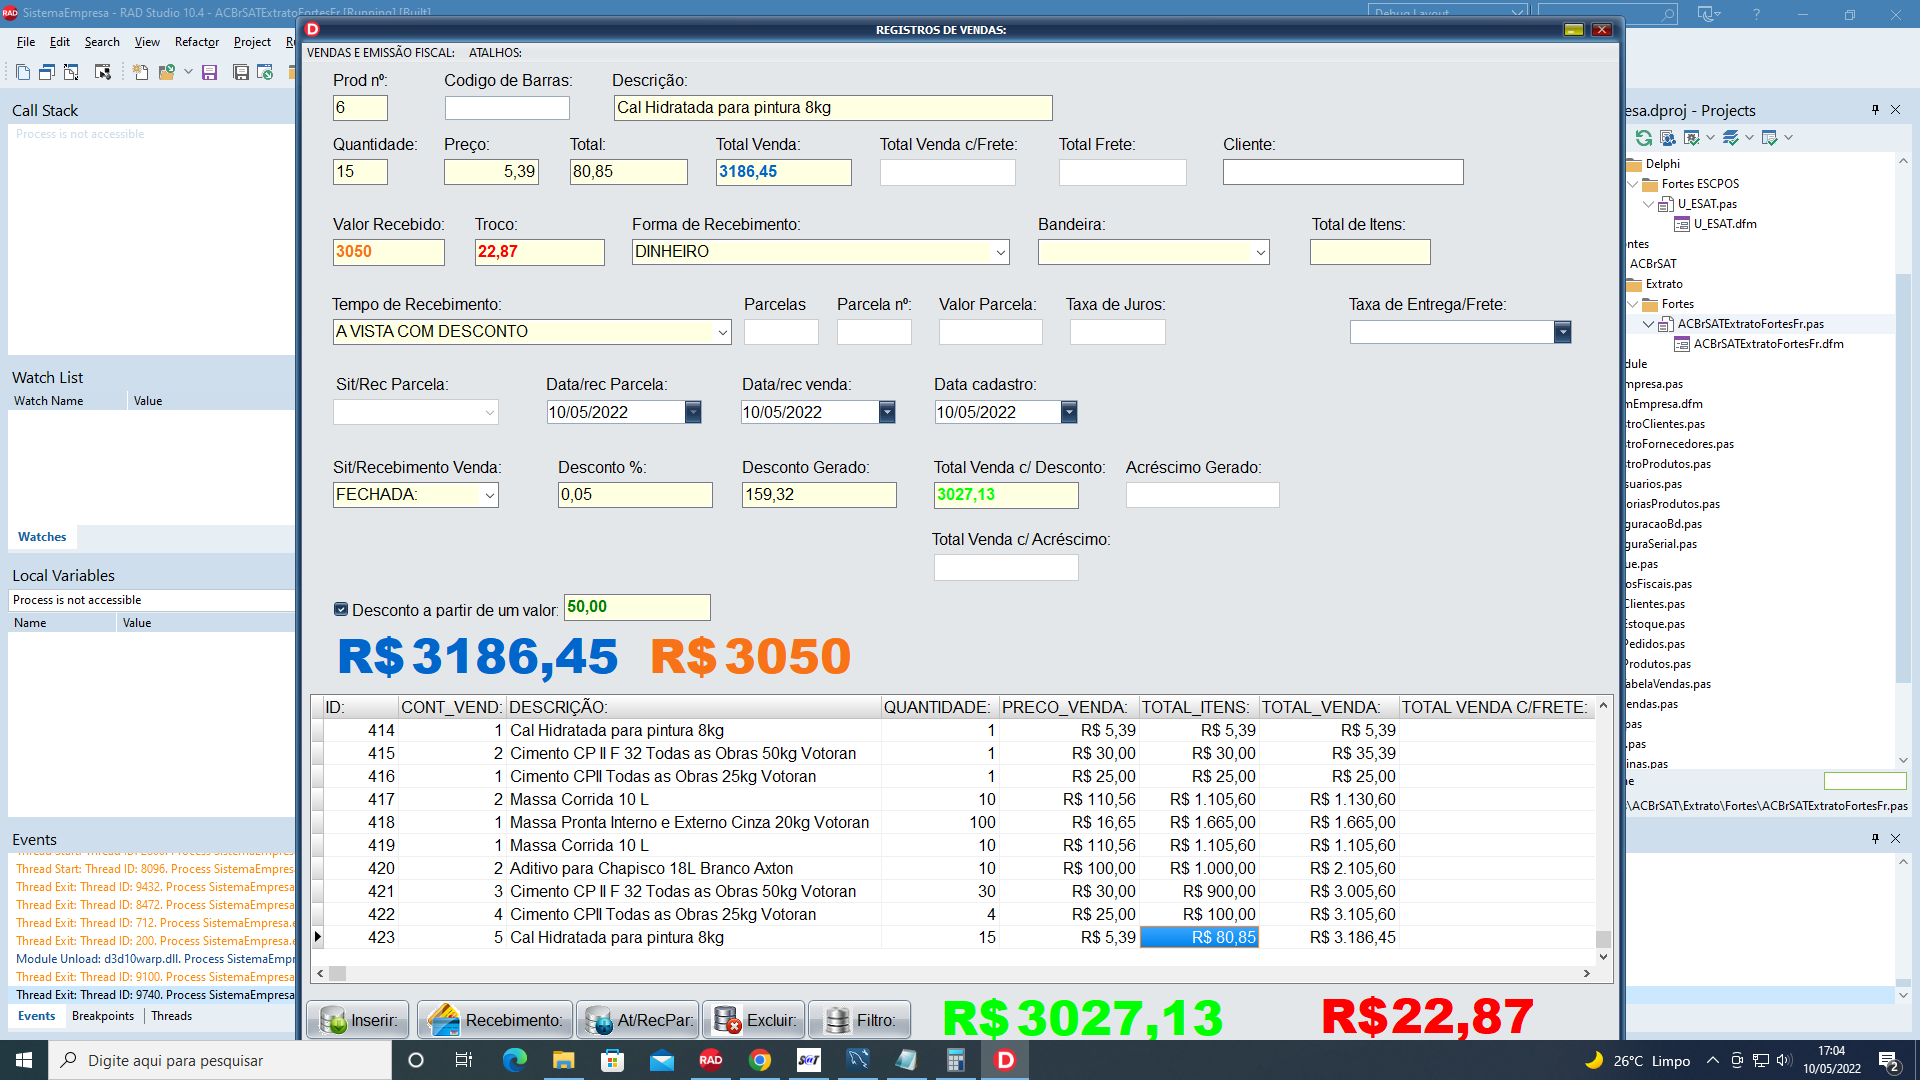Open the Search menu in RAD Studio
The height and width of the screenshot is (1080, 1920).
102,42
